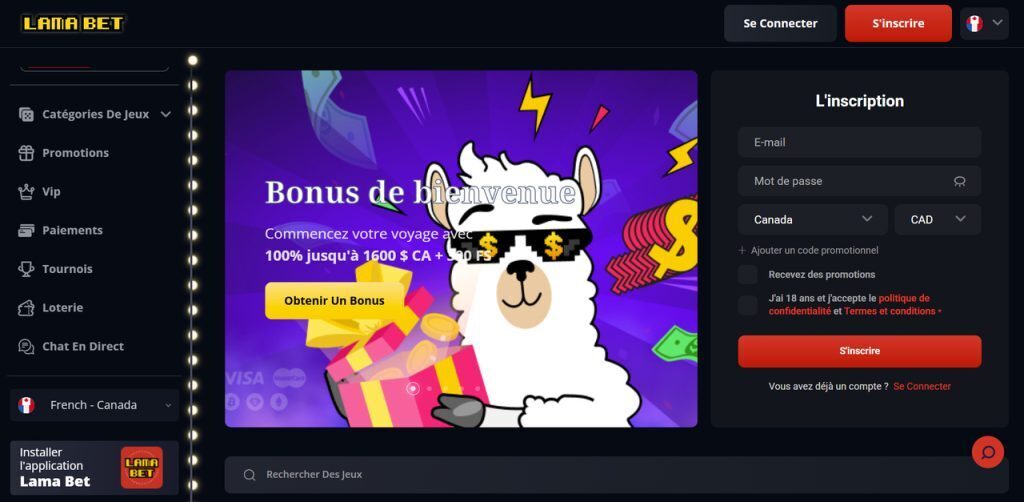Open the Canada country dropdown

(x=812, y=219)
